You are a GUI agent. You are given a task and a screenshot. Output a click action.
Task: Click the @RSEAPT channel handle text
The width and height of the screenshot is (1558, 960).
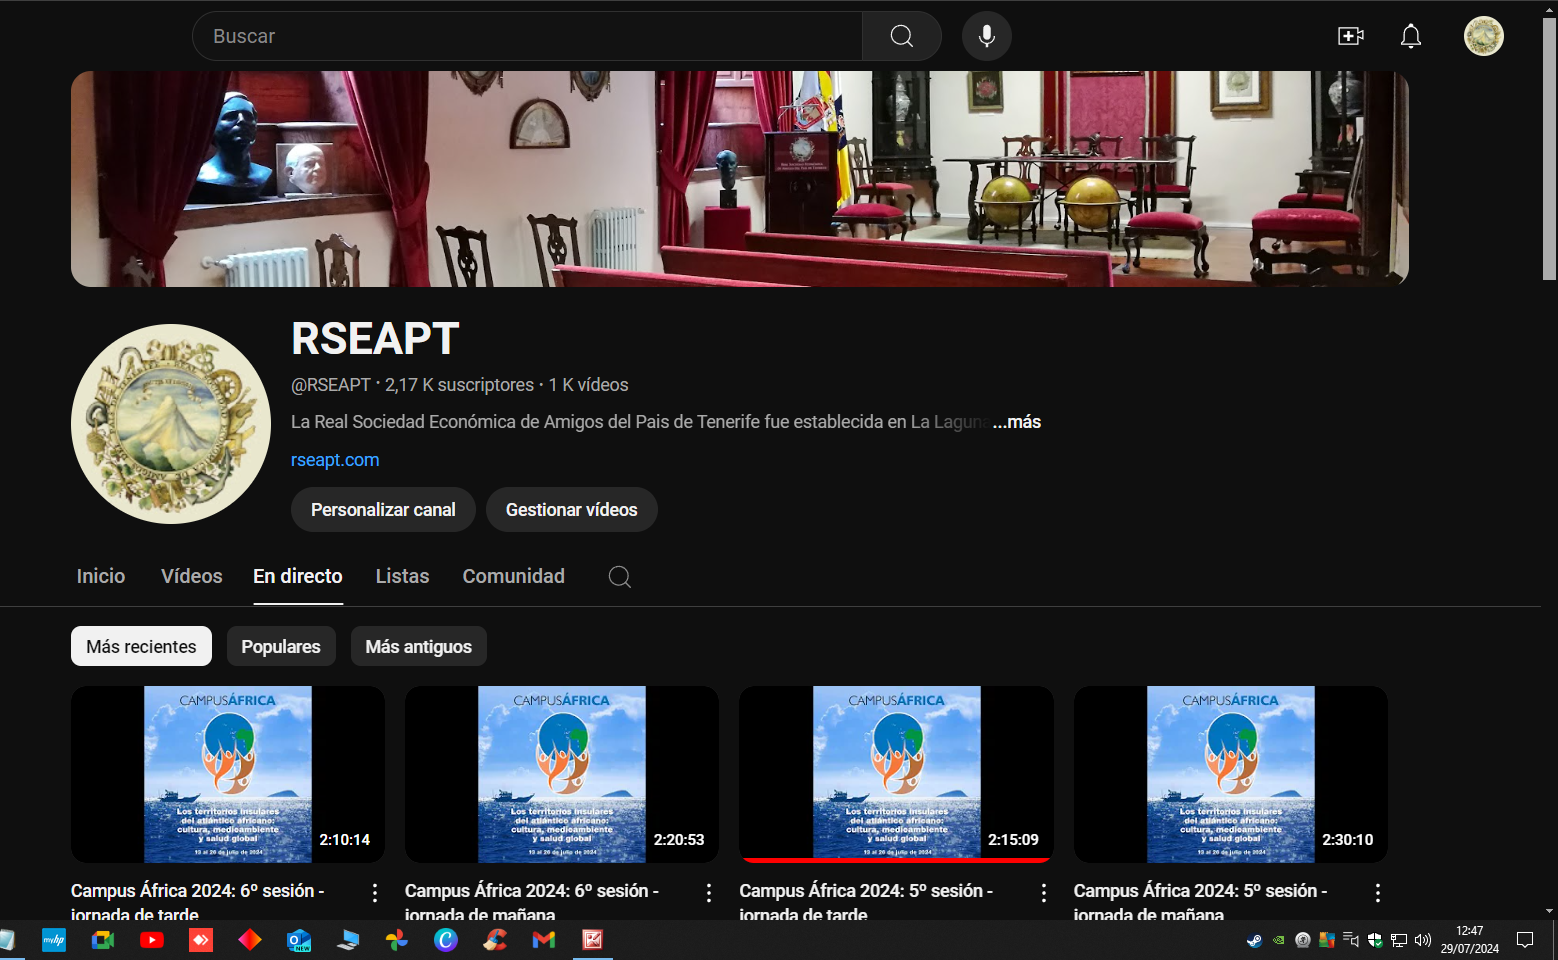click(x=331, y=385)
